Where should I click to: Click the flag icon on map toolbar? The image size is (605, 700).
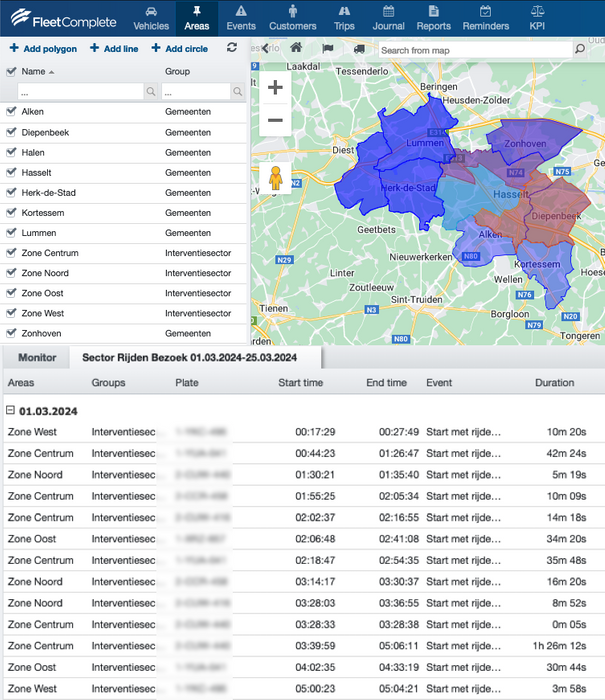pos(328,48)
